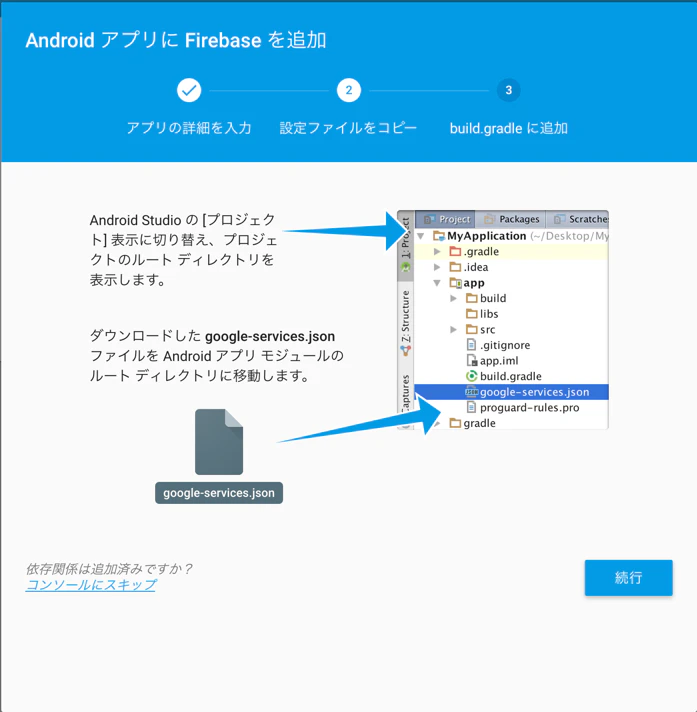Viewport: 697px width, 712px height.
Task: Click the Structure side tab icon
Action: (405, 351)
